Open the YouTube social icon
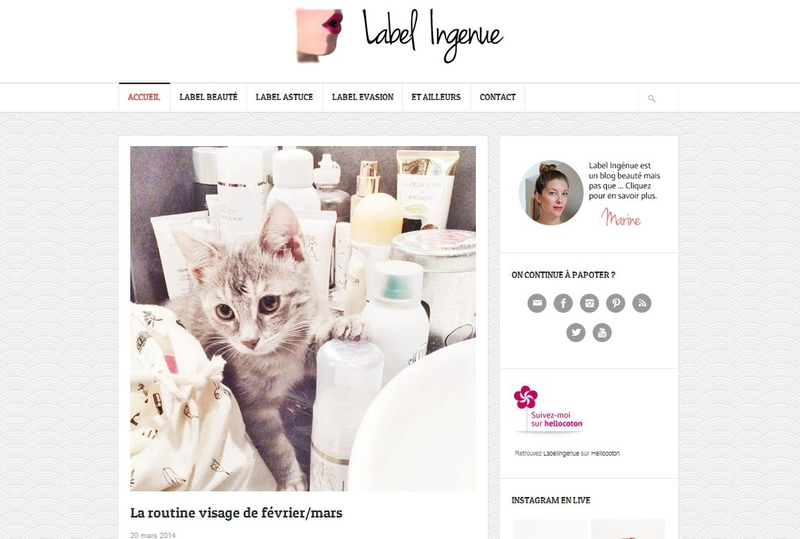Viewport: 800px width, 539px height. click(602, 333)
